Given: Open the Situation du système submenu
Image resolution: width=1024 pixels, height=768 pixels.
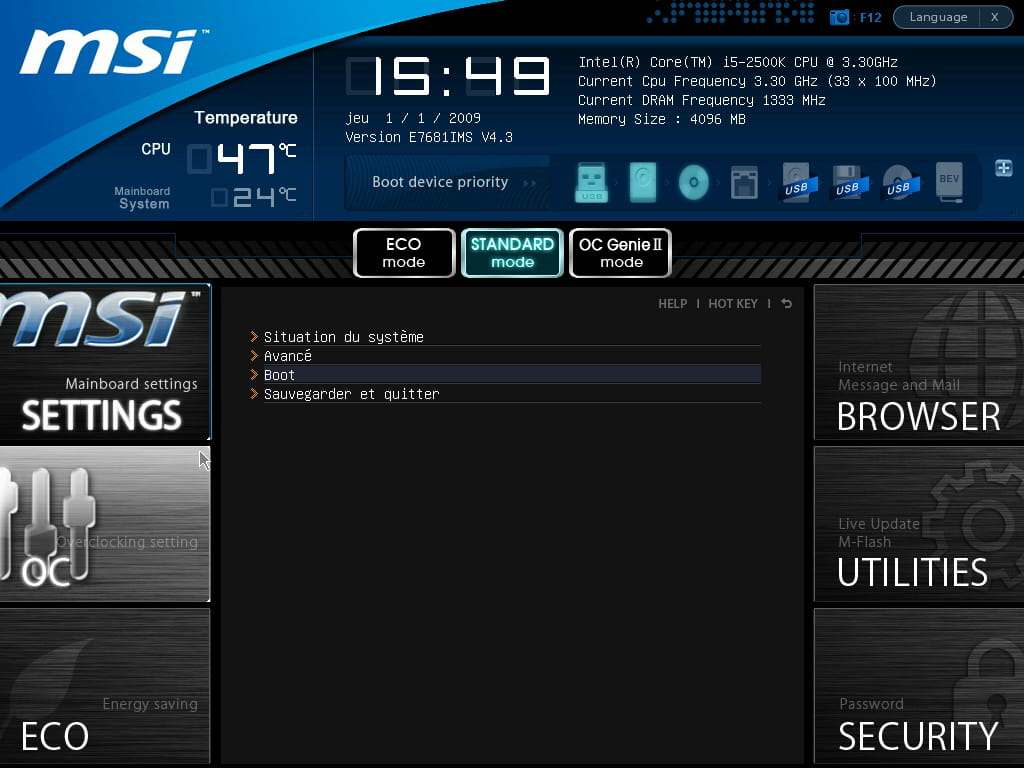Looking at the screenshot, I should click(343, 337).
